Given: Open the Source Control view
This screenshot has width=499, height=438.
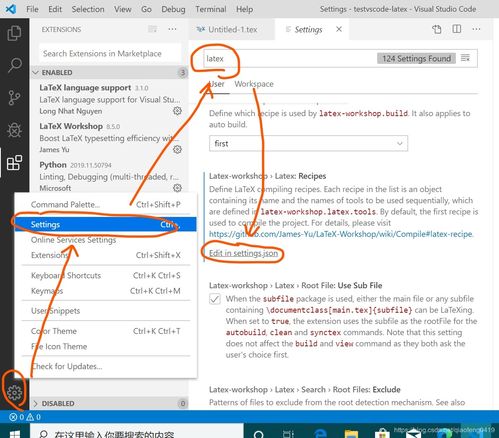Looking at the screenshot, I should tap(14, 97).
